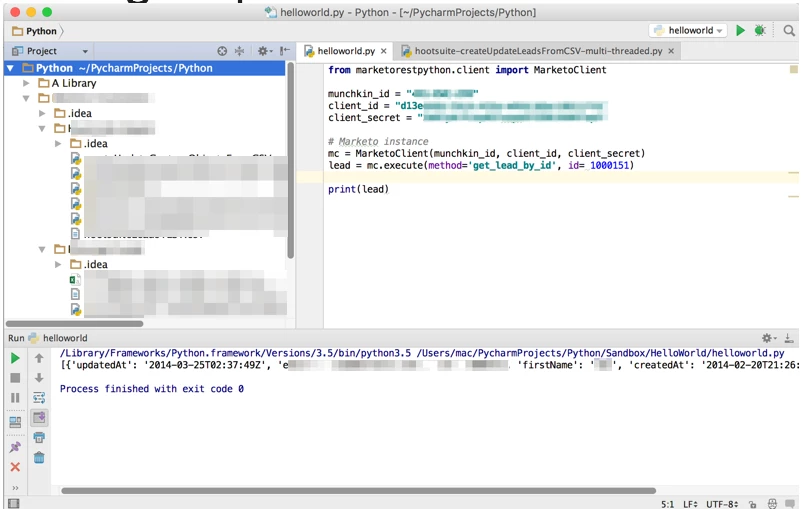Click the Restore Layout icon
This screenshot has height=509, width=804.
coord(15,422)
